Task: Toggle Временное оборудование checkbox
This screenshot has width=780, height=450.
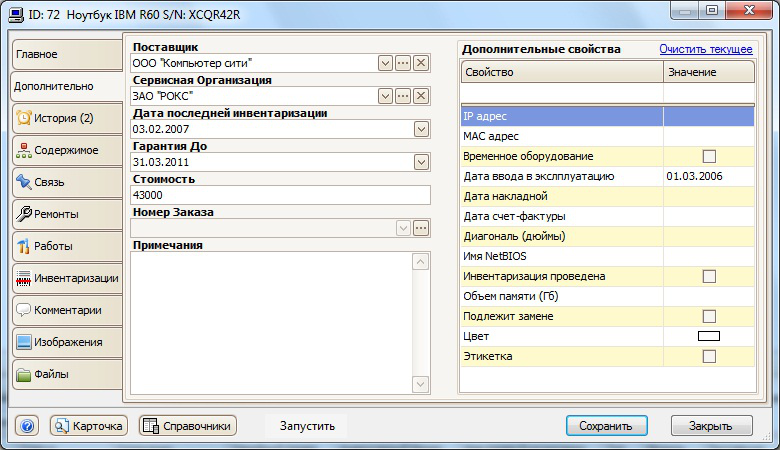Action: 709,157
